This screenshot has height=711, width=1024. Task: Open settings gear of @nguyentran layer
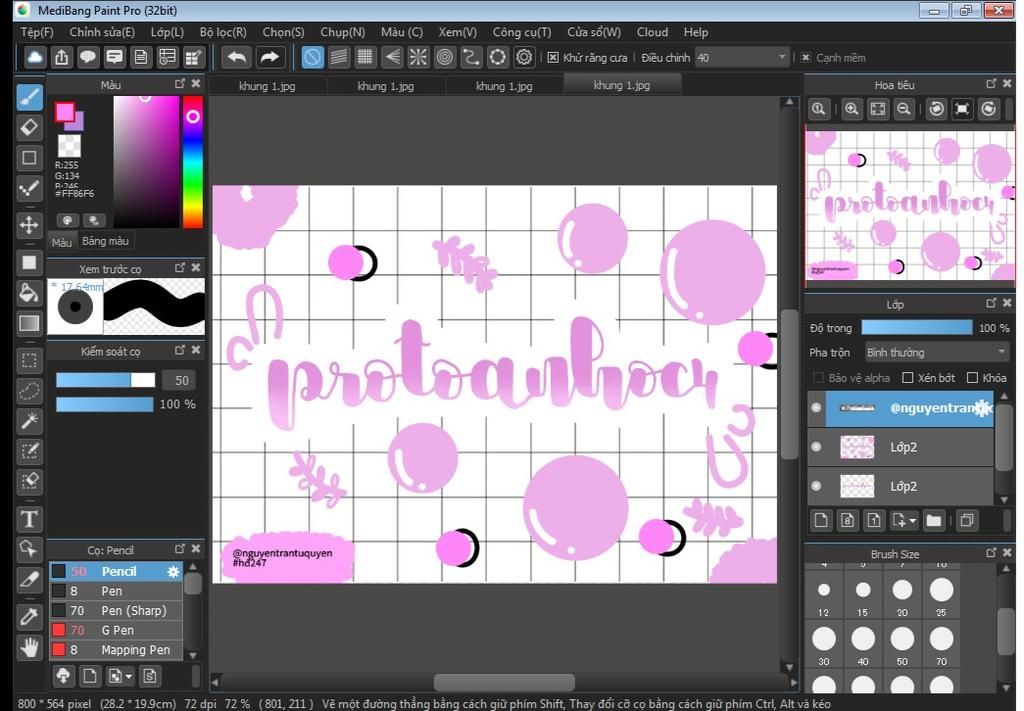pyautogui.click(x=982, y=408)
